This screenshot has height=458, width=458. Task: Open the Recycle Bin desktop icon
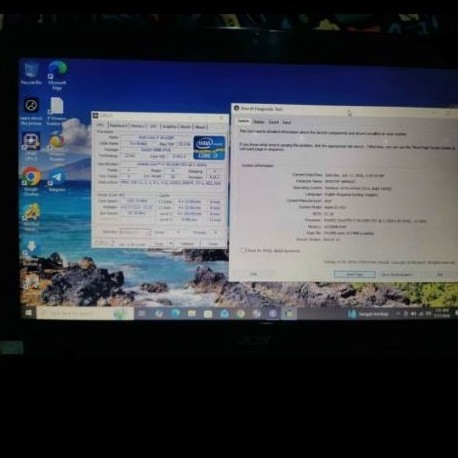coord(31,73)
